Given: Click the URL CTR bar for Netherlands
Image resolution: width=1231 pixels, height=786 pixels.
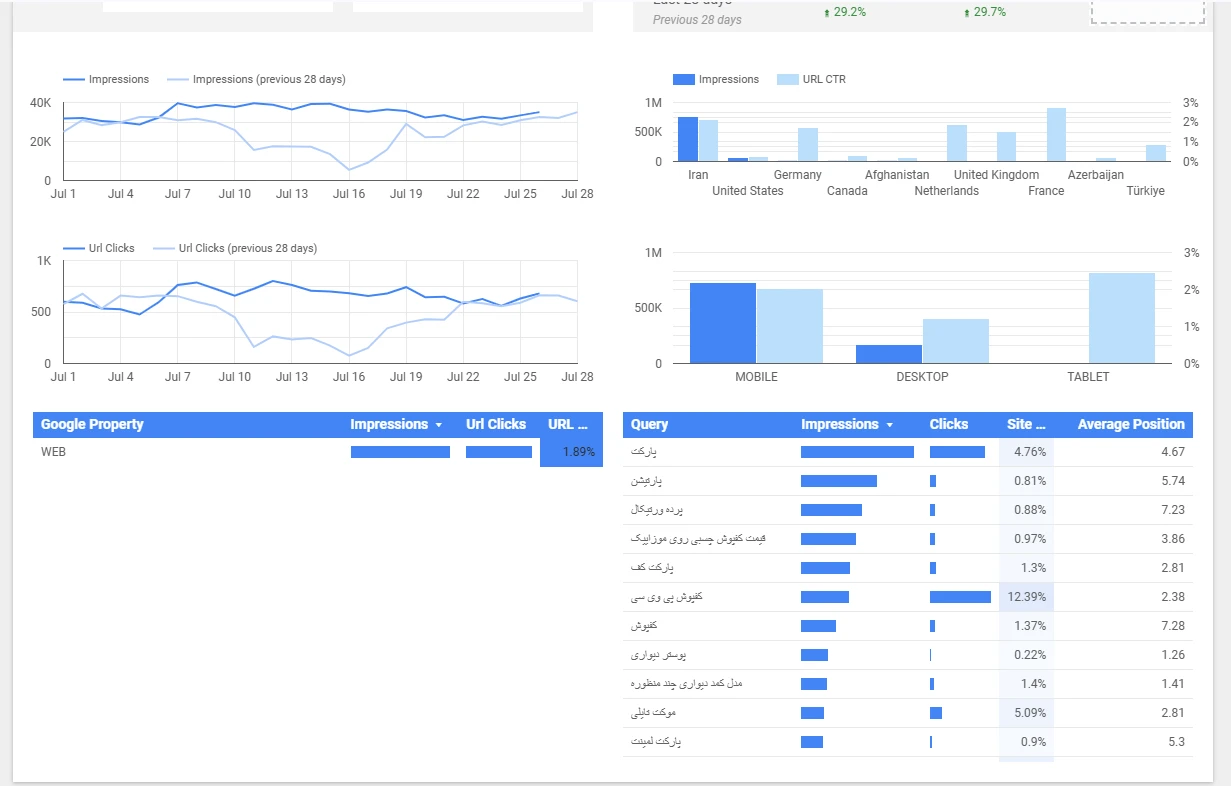Looking at the screenshot, I should point(956,143).
